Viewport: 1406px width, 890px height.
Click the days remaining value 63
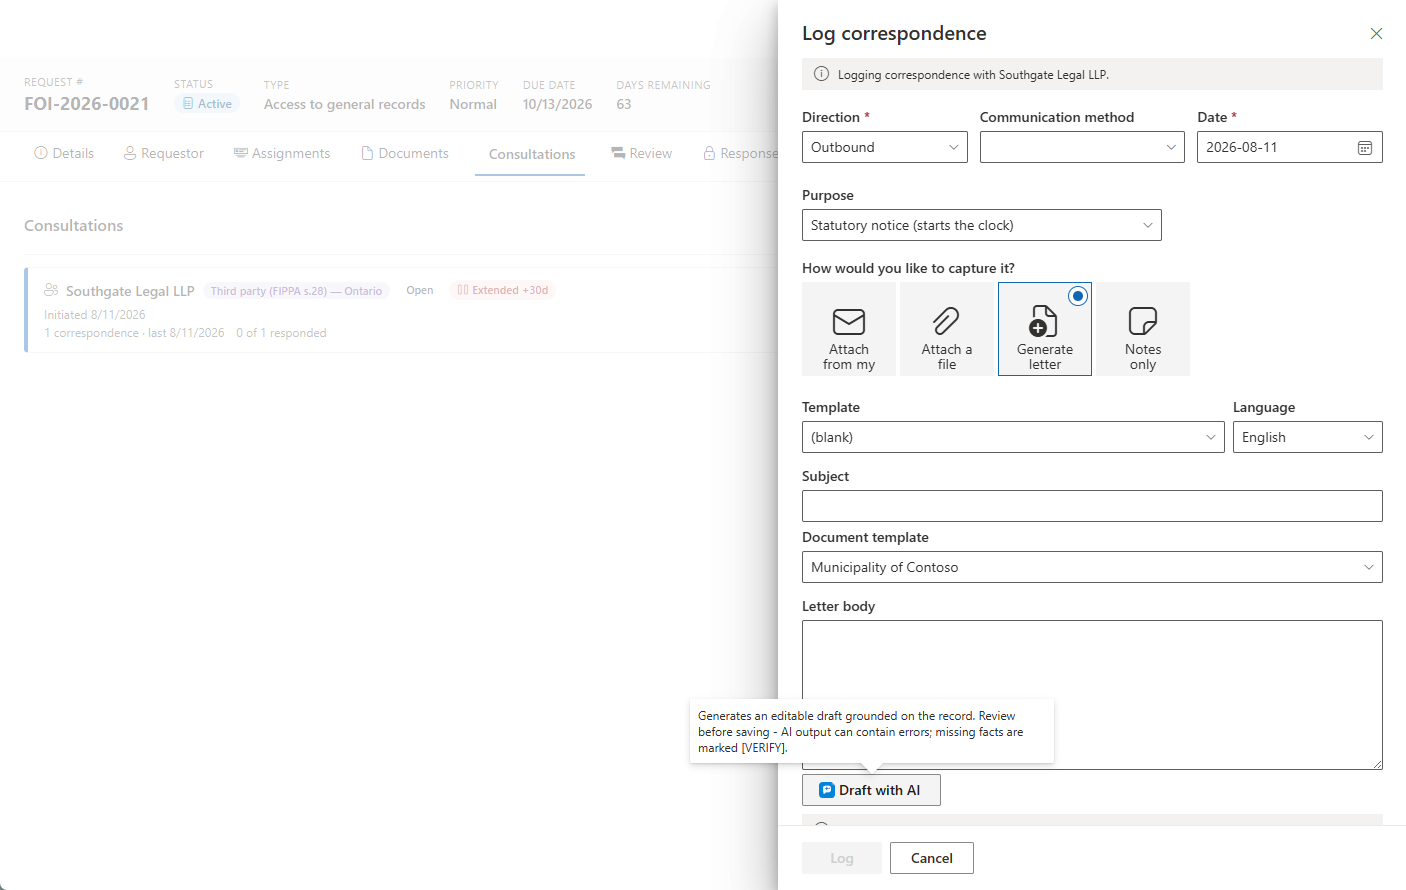pyautogui.click(x=624, y=104)
